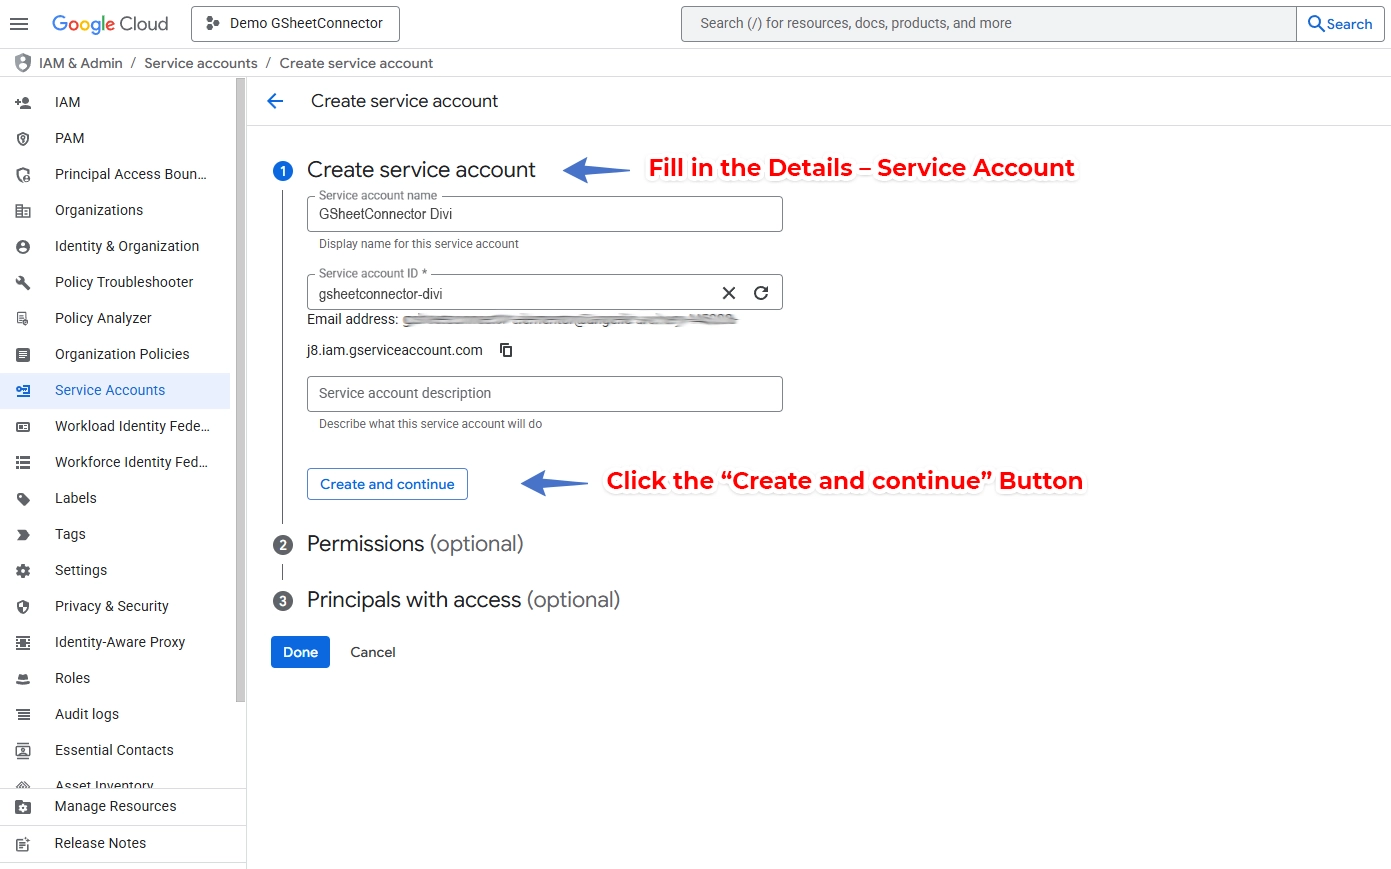
Task: Regenerate the Service account ID
Action: pyautogui.click(x=761, y=292)
